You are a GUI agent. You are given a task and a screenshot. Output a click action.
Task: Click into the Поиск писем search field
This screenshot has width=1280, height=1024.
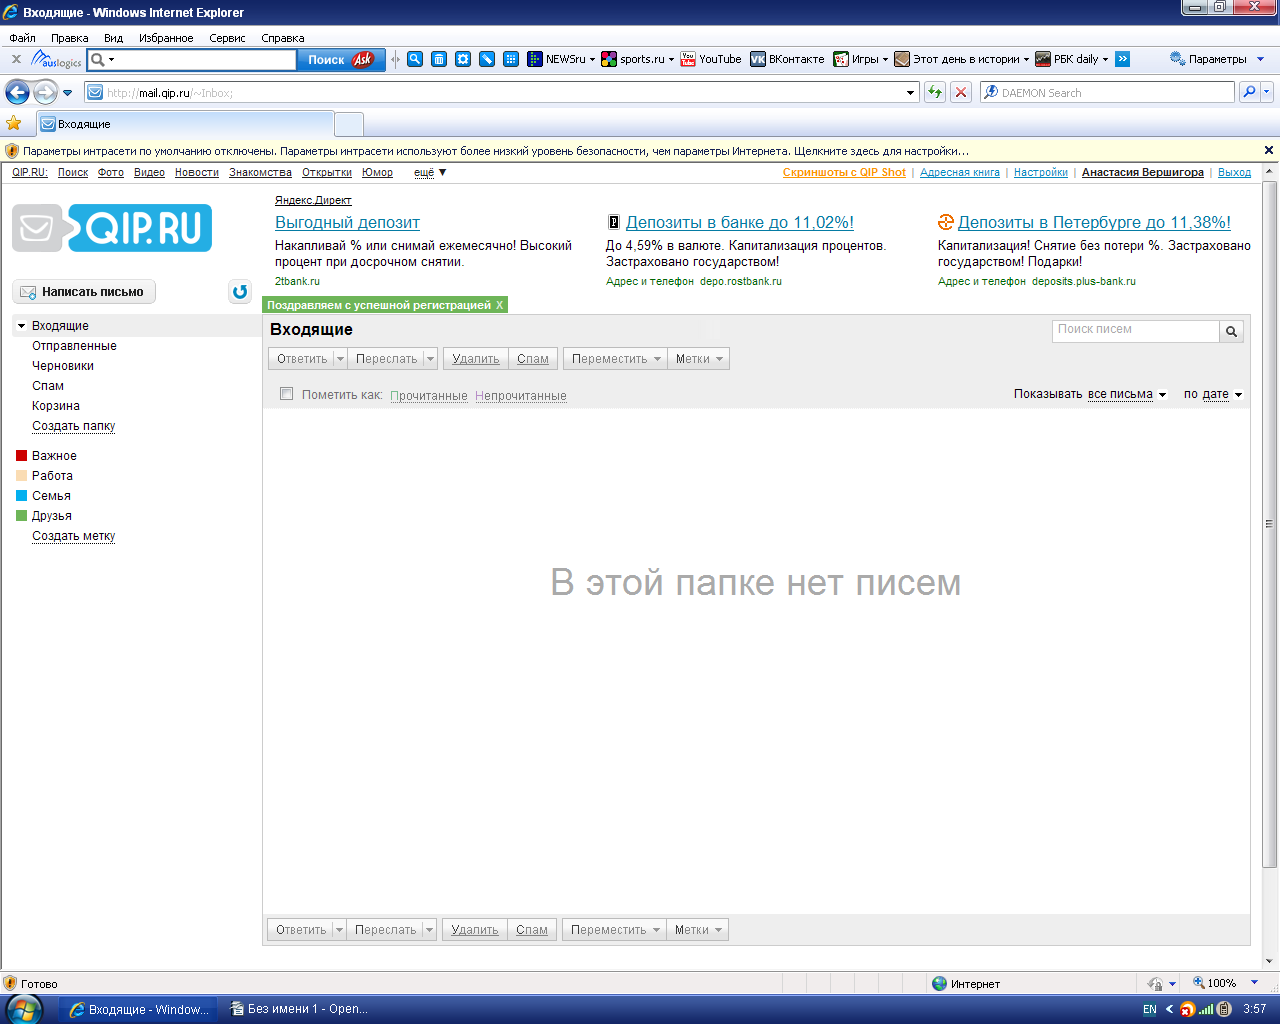click(1136, 330)
